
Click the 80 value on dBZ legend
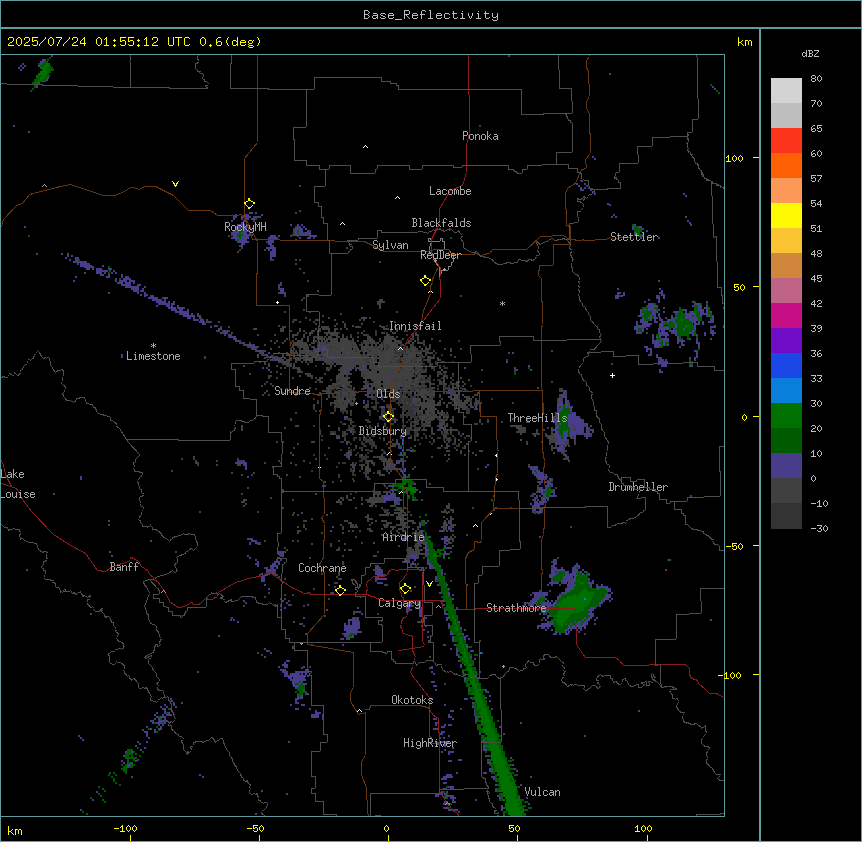[816, 79]
